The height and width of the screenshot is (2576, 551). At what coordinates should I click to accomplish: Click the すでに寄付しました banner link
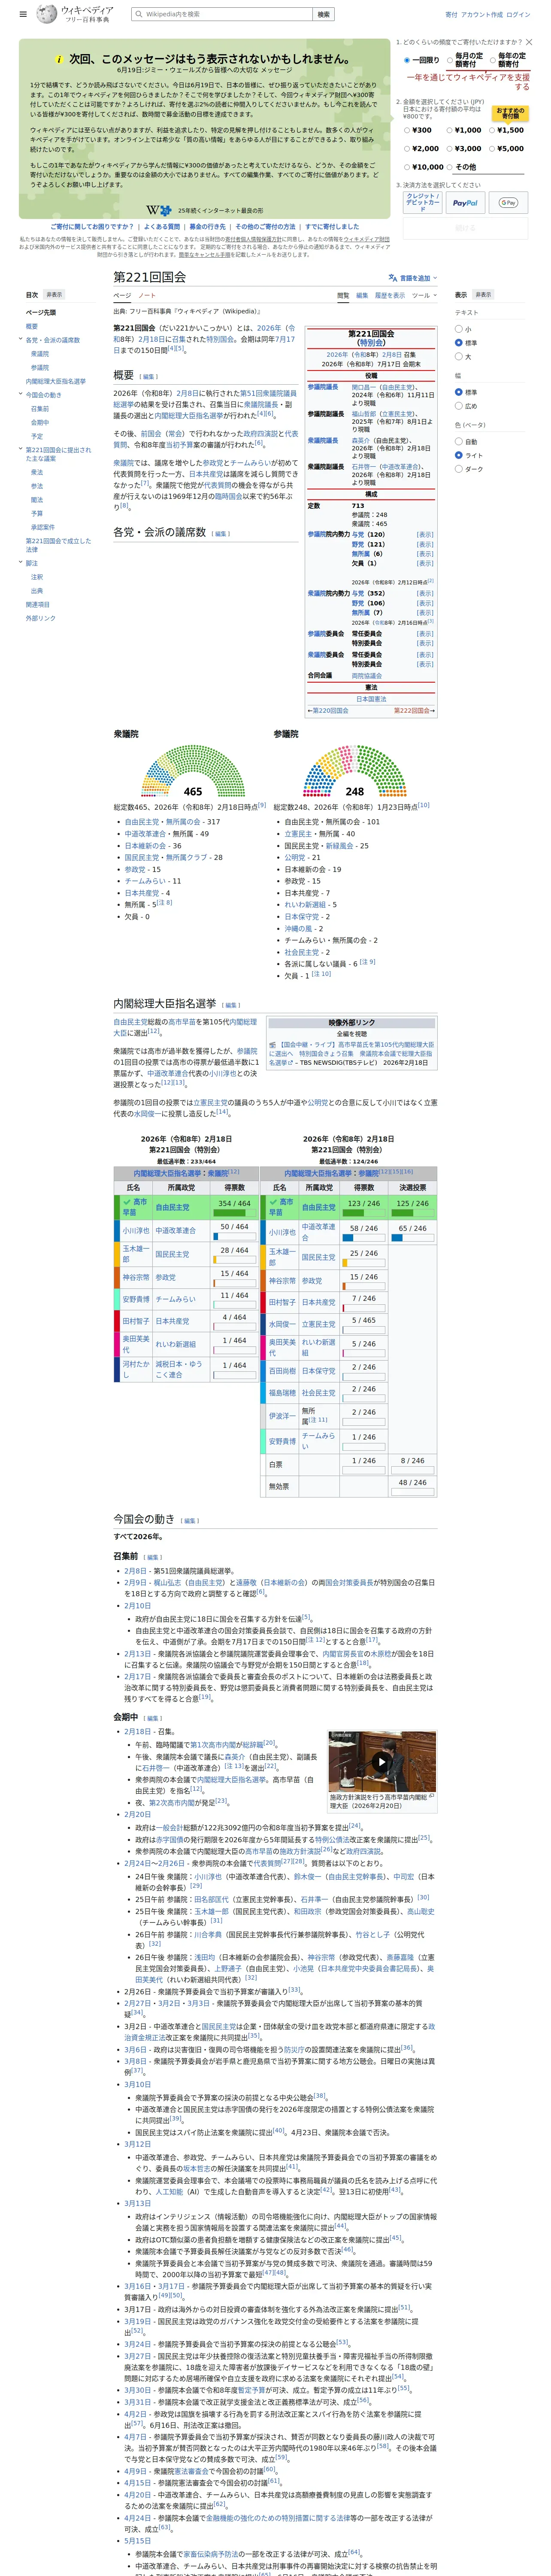point(332,227)
